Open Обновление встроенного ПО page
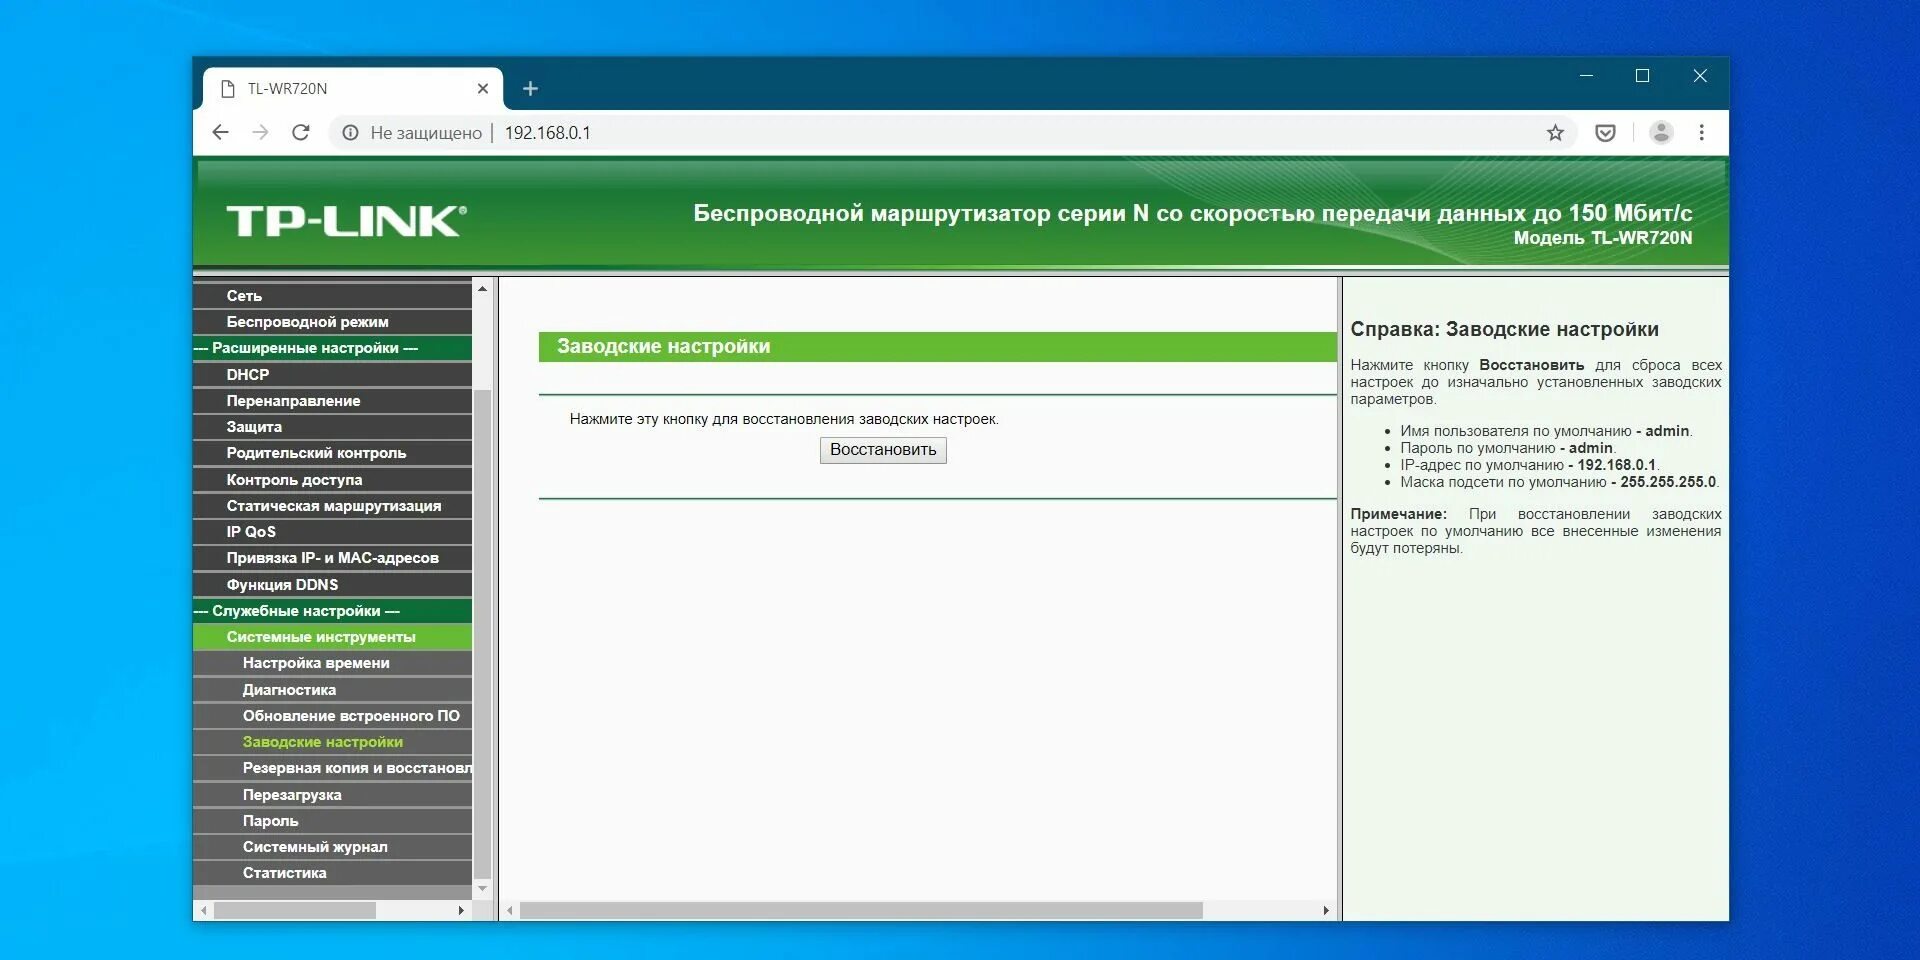Viewport: 1920px width, 960px height. pos(332,716)
